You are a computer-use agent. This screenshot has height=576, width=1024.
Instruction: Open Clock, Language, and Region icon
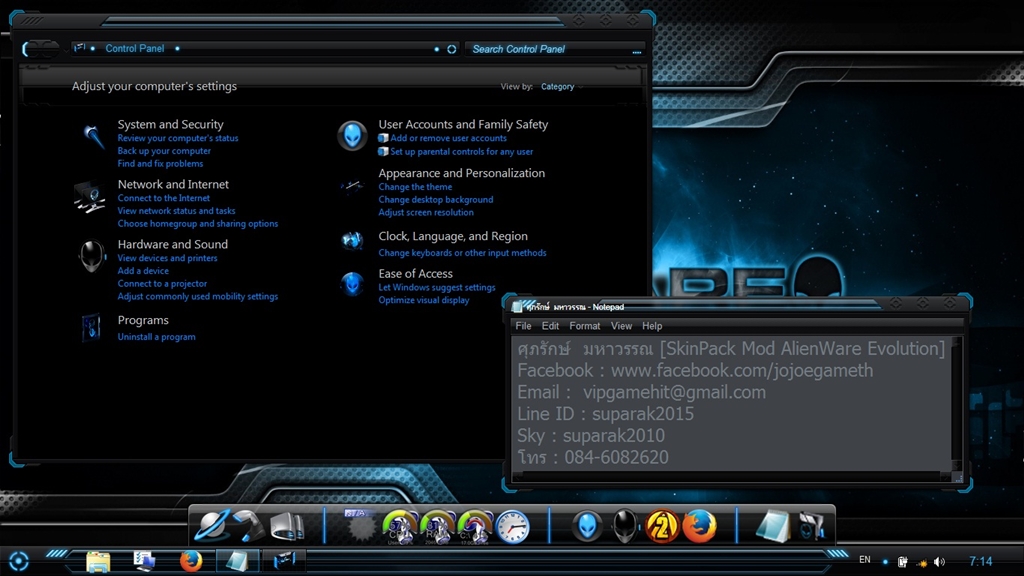coord(352,240)
